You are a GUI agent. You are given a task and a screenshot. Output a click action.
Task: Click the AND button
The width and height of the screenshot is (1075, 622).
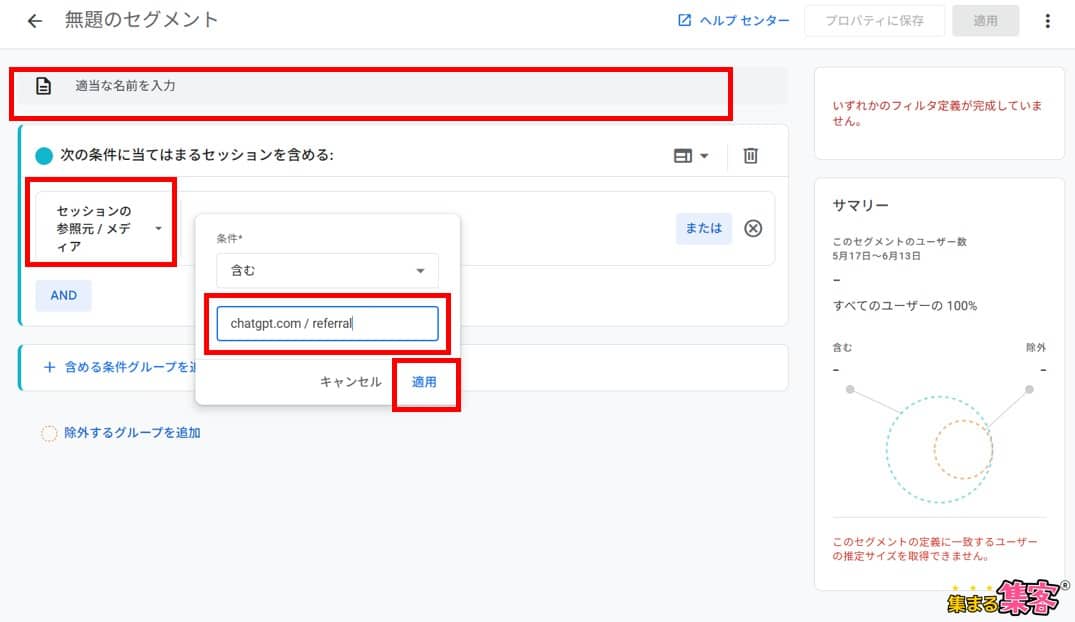tap(64, 296)
